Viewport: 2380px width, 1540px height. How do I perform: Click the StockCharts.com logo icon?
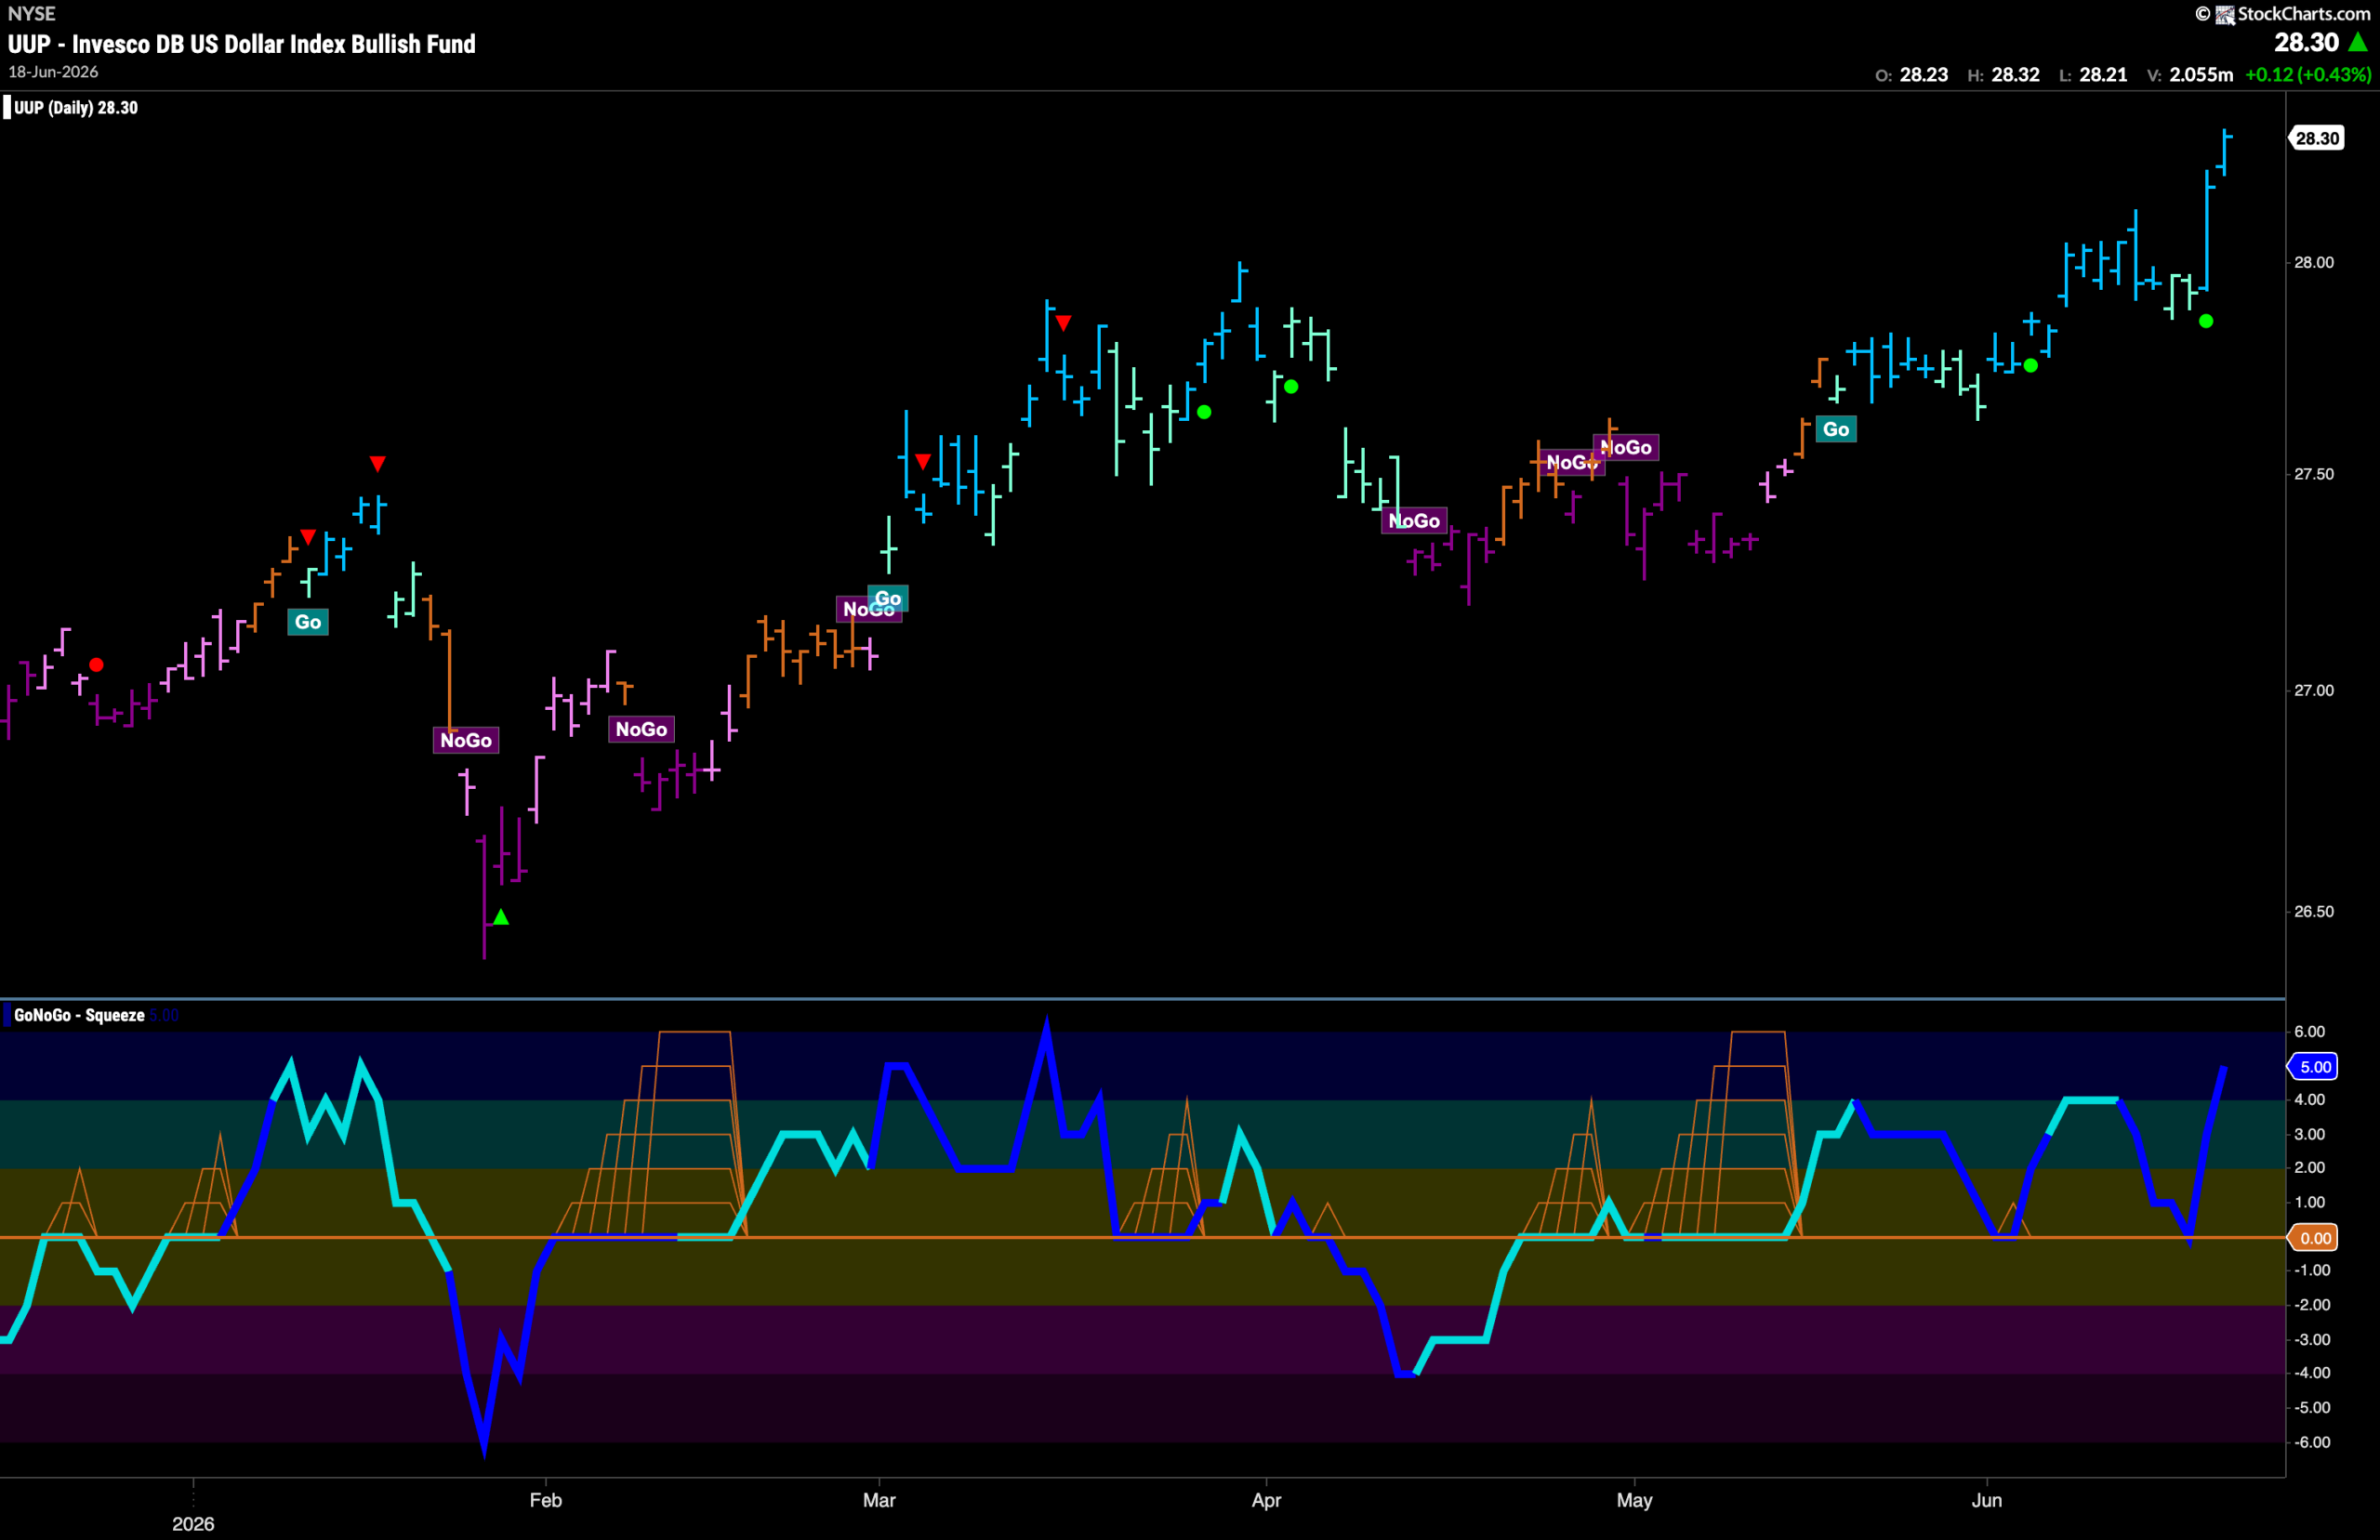pyautogui.click(x=2225, y=14)
